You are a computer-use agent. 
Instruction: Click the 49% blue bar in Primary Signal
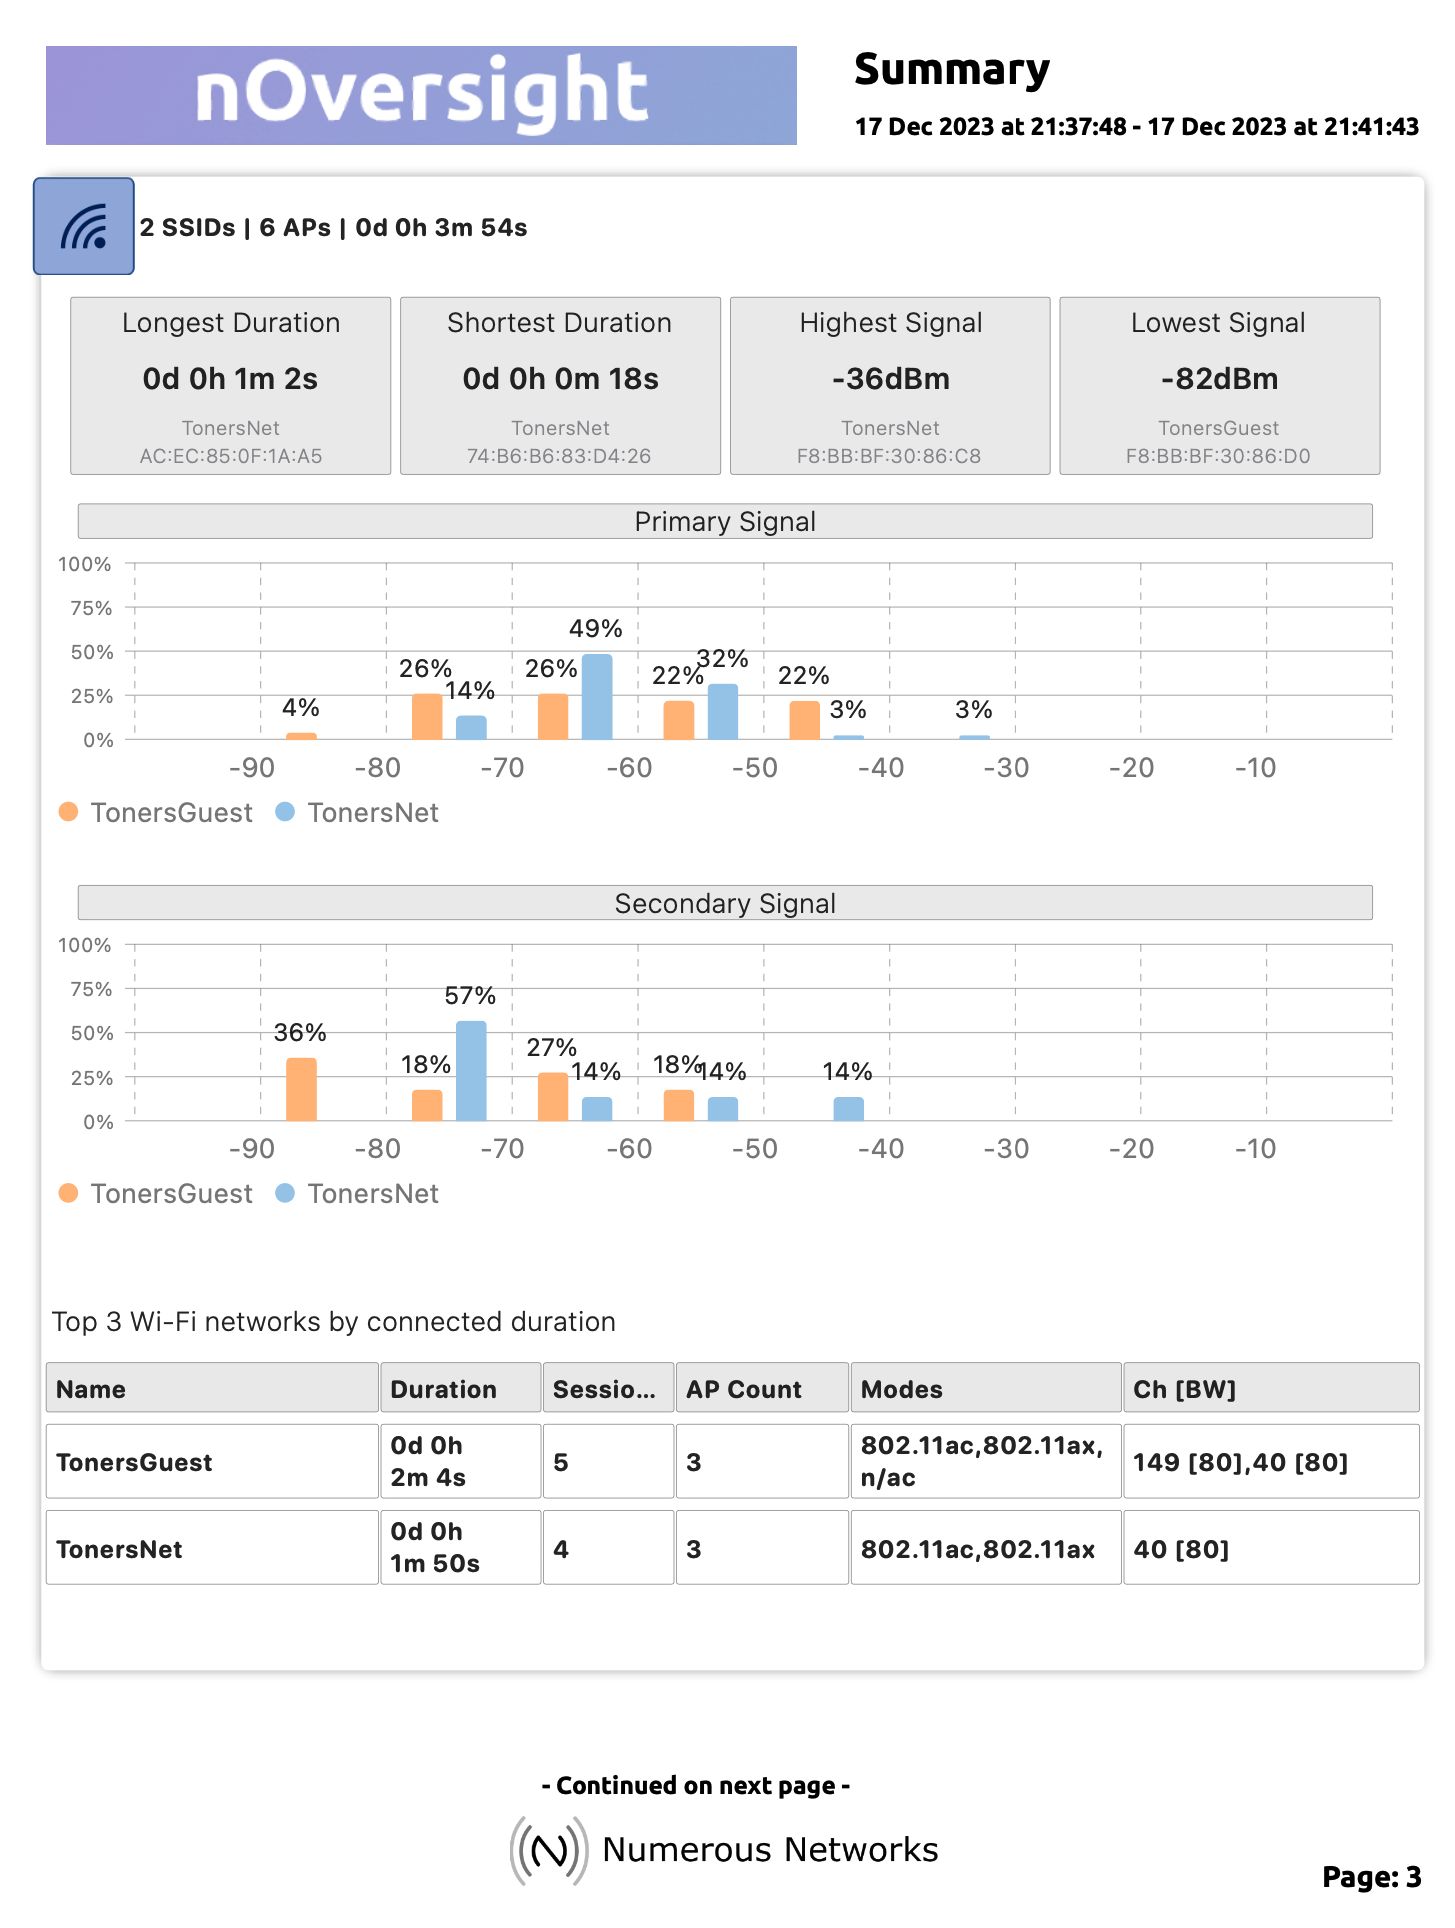[x=597, y=697]
